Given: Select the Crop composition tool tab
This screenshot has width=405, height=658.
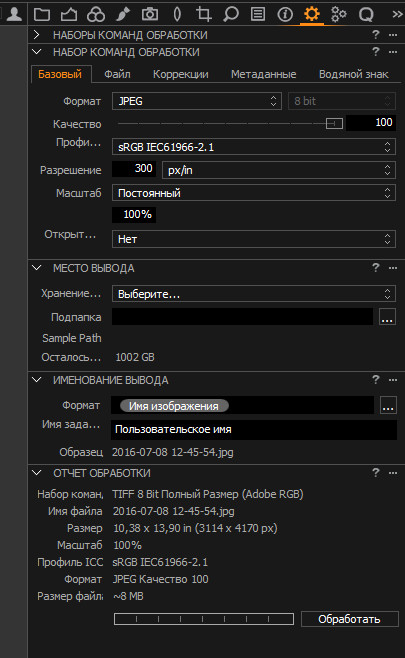Looking at the screenshot, I should point(204,14).
